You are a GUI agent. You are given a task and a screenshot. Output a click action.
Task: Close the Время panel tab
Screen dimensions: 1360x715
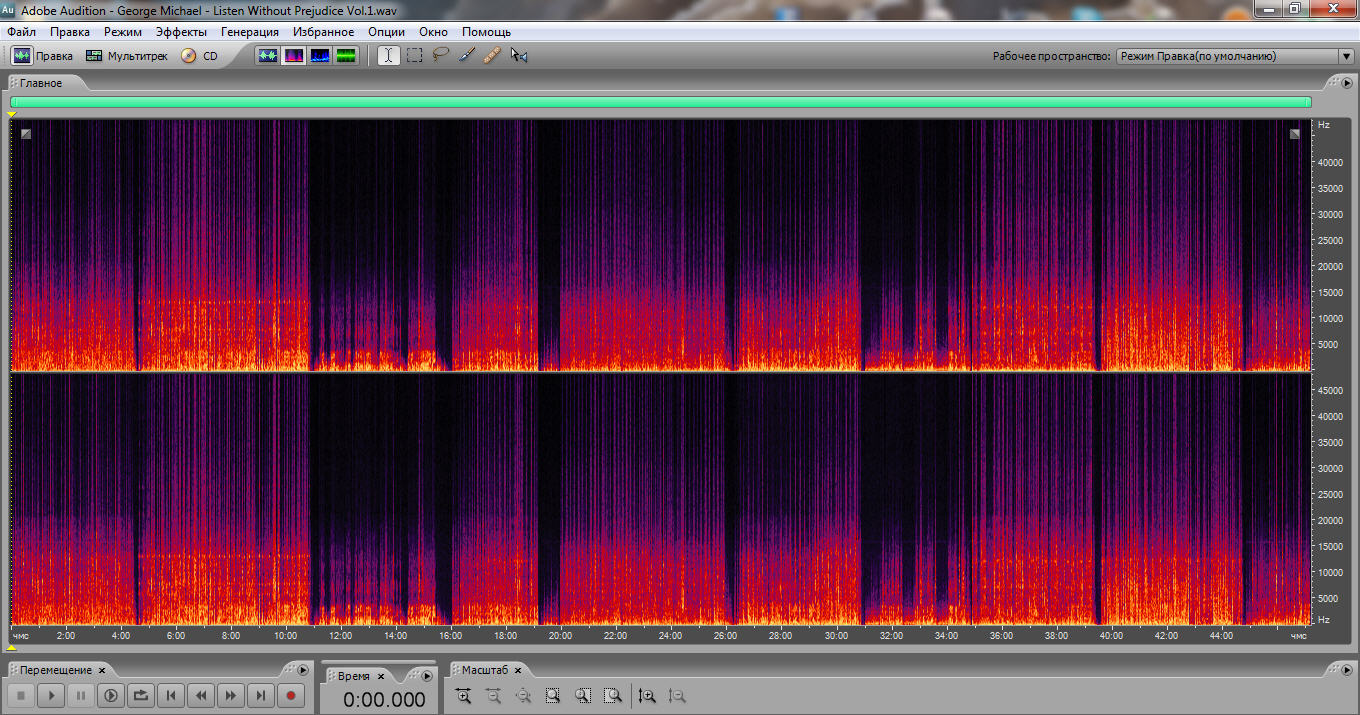coord(380,676)
